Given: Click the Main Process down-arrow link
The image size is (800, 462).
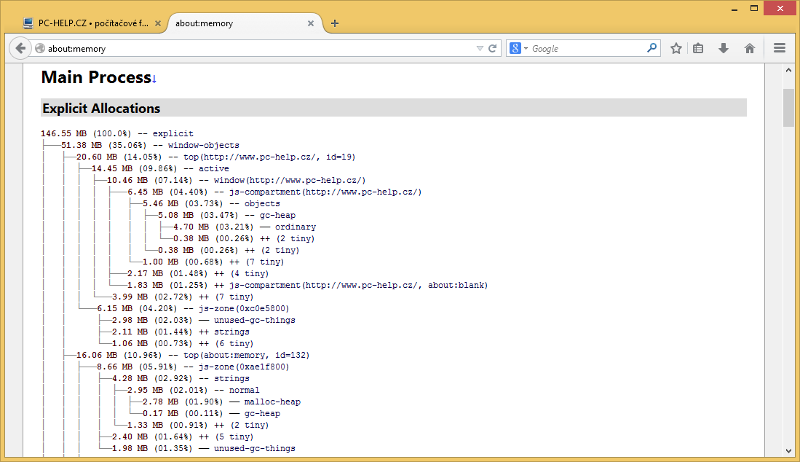Looking at the screenshot, I should click(x=153, y=78).
